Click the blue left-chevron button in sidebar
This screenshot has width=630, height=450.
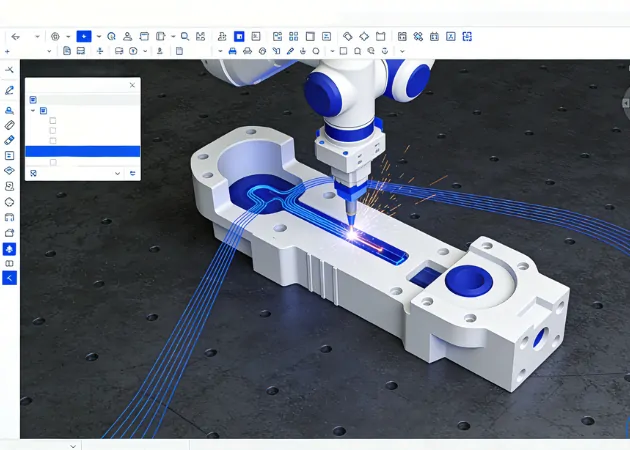click(9, 278)
